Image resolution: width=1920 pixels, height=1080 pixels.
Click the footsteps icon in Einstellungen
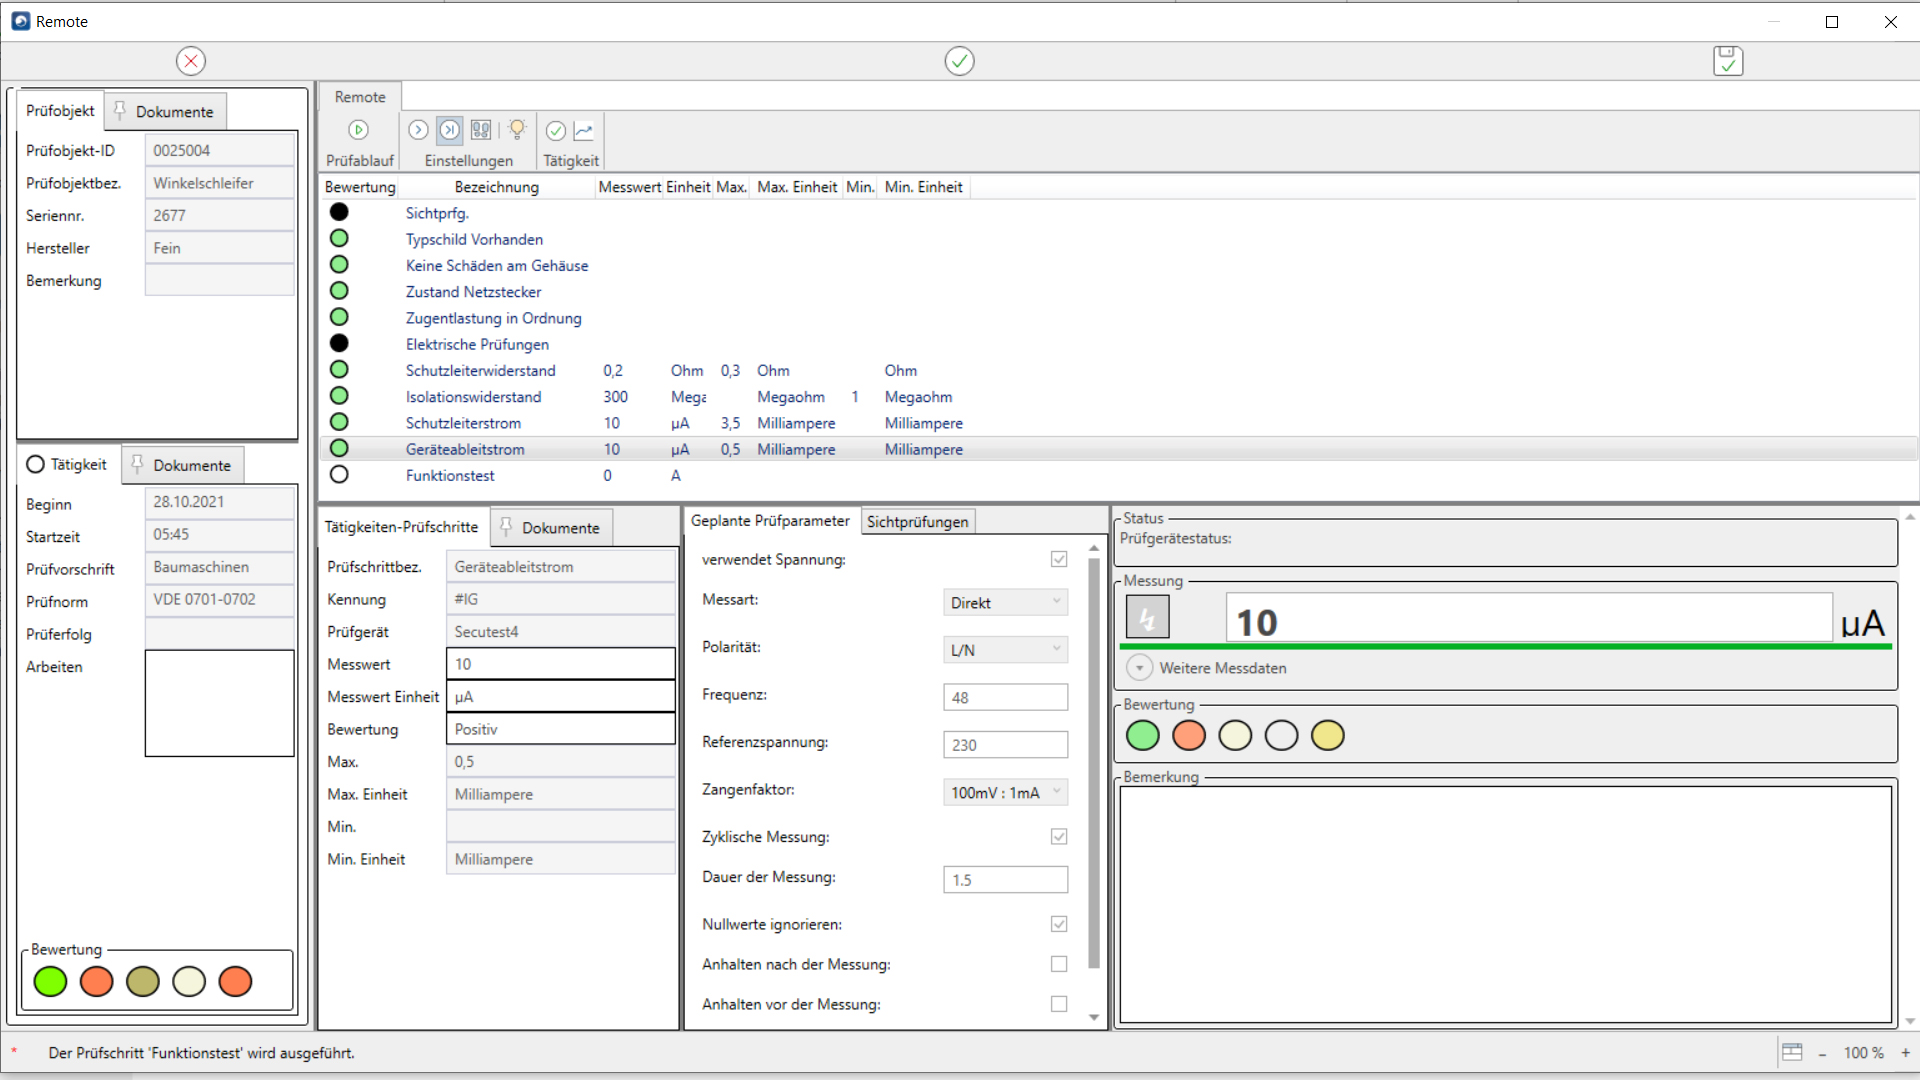[x=481, y=130]
